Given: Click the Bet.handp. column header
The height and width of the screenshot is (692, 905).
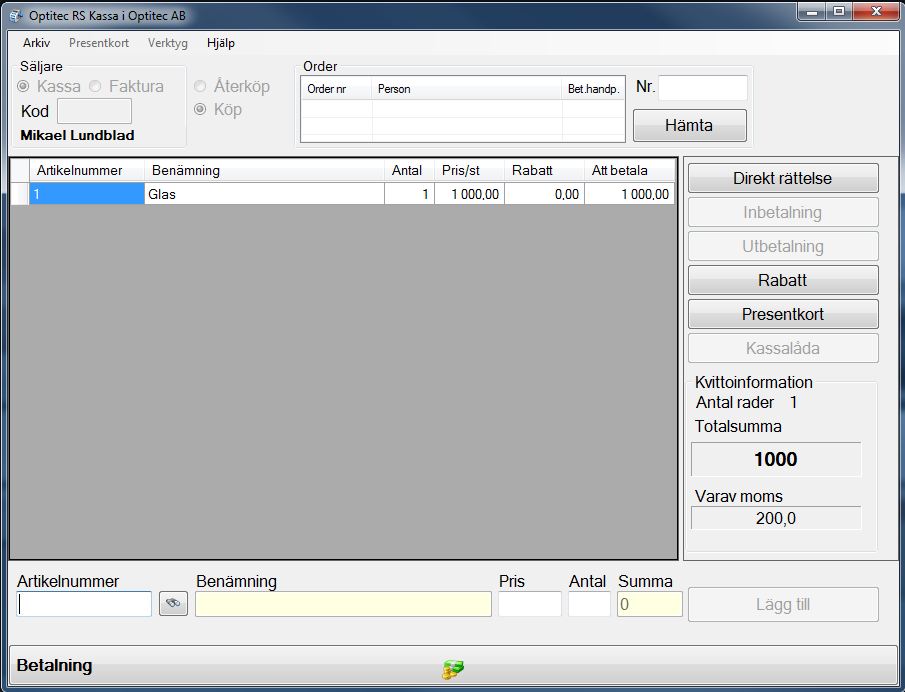Looking at the screenshot, I should click(x=593, y=89).
